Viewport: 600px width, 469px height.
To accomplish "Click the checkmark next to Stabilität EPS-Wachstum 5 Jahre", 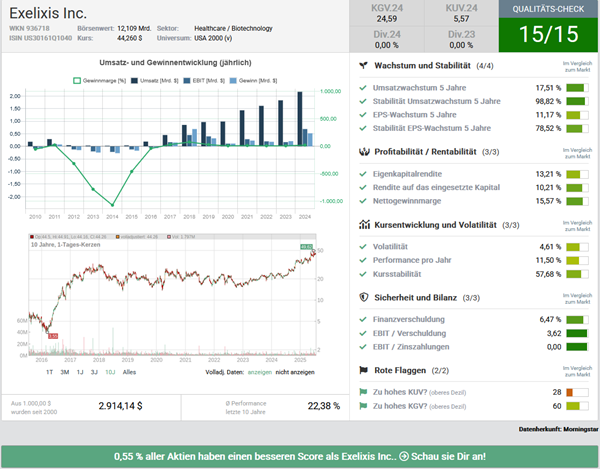I will point(363,128).
